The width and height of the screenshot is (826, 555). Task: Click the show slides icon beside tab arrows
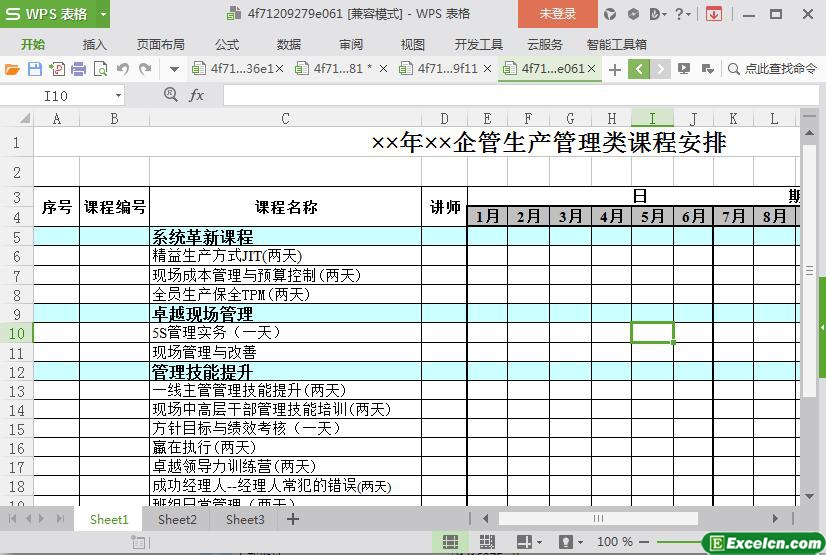click(684, 68)
